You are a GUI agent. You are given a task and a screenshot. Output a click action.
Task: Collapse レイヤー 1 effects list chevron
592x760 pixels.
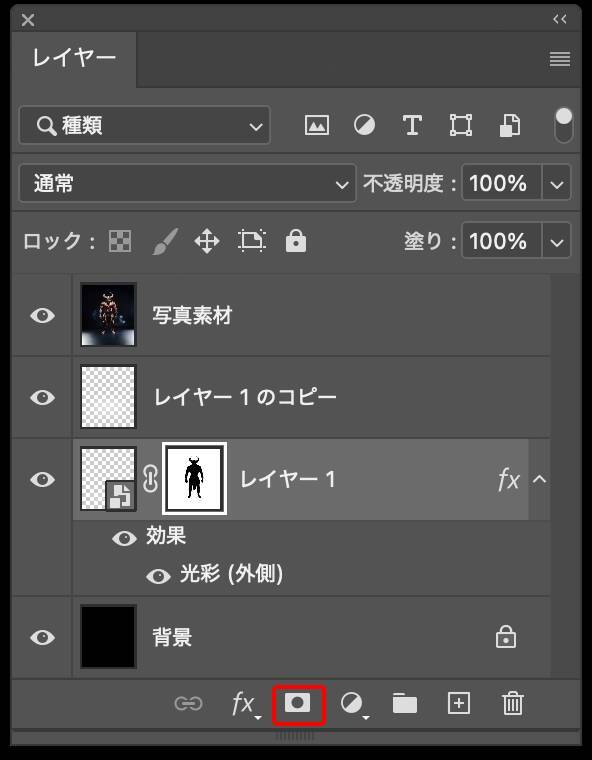[539, 480]
